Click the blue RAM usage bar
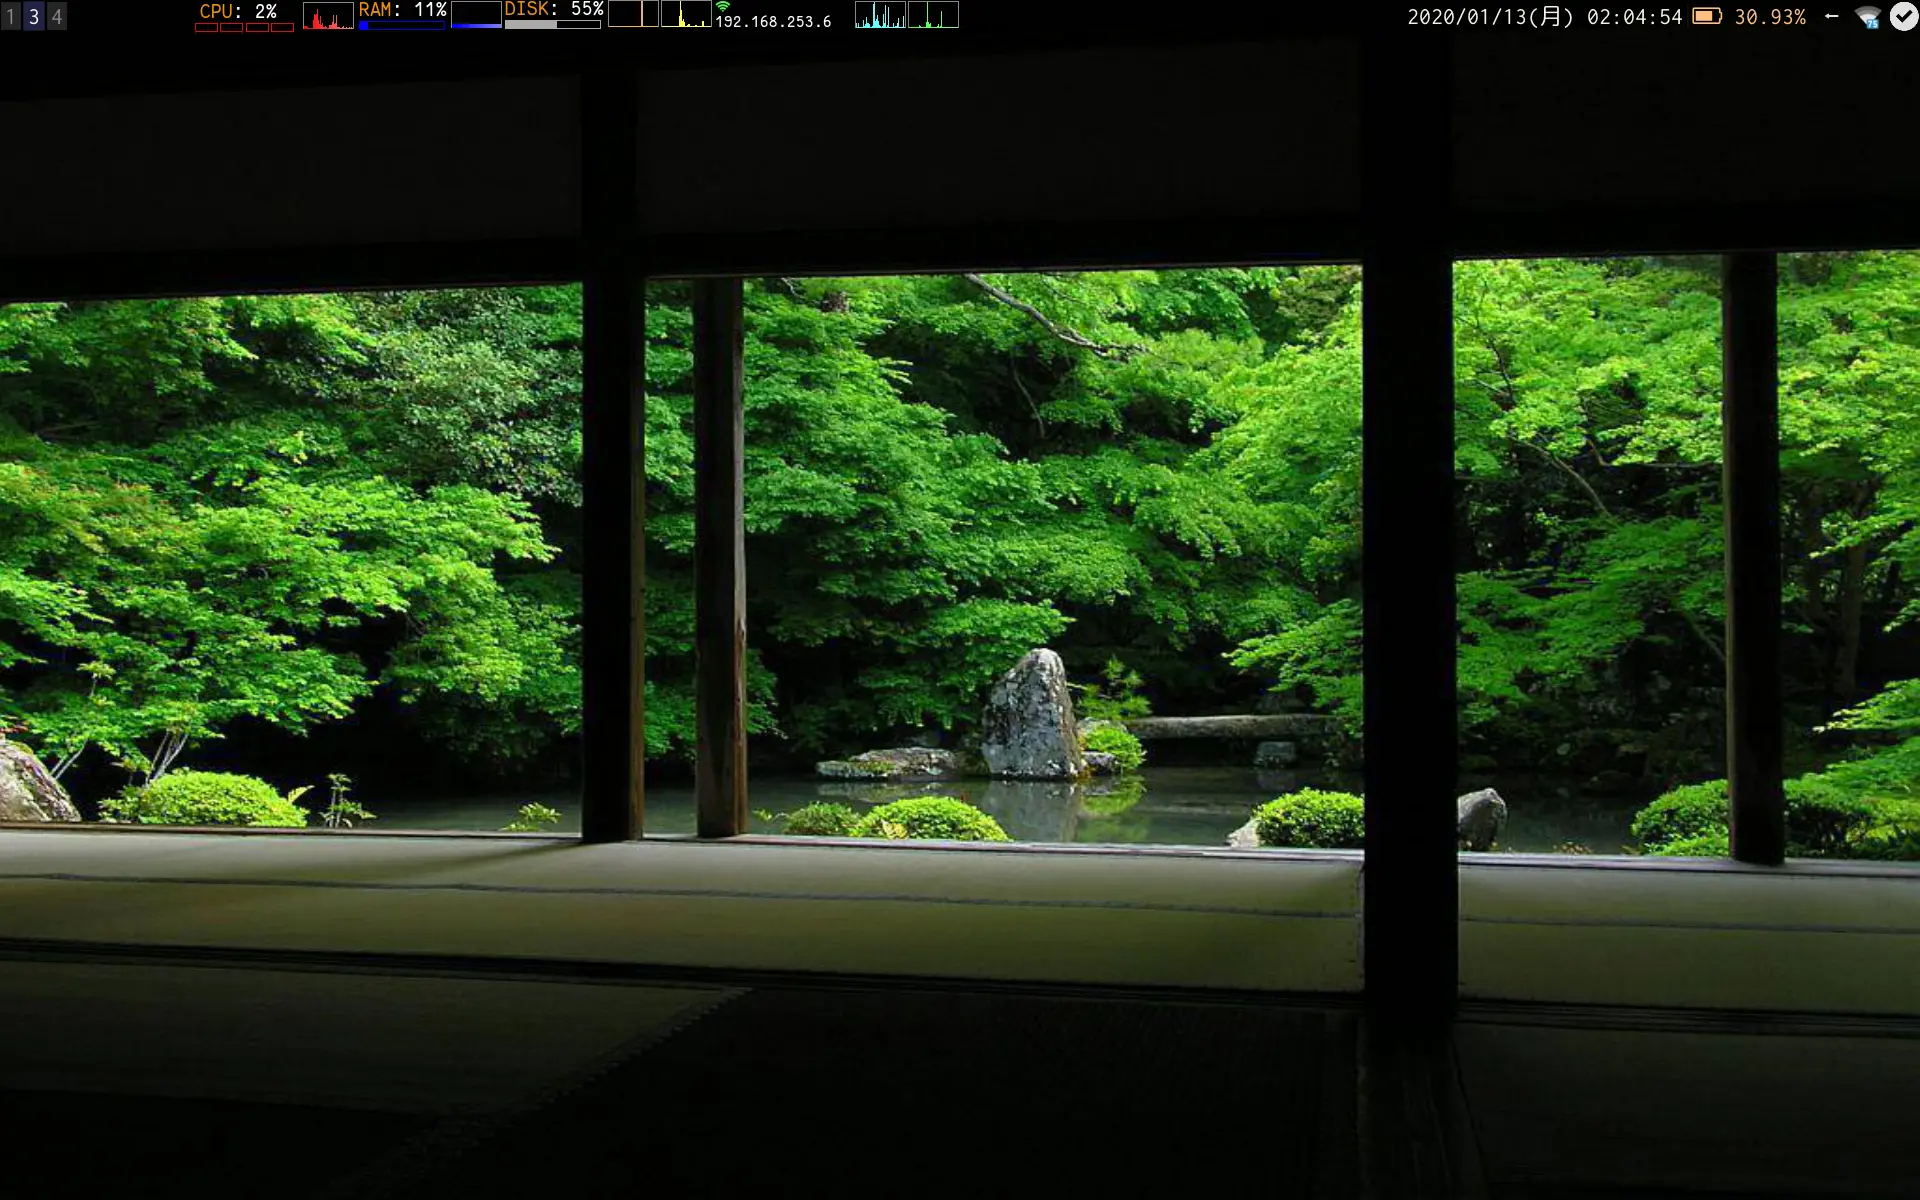Image resolution: width=1920 pixels, height=1200 pixels. 402,26
